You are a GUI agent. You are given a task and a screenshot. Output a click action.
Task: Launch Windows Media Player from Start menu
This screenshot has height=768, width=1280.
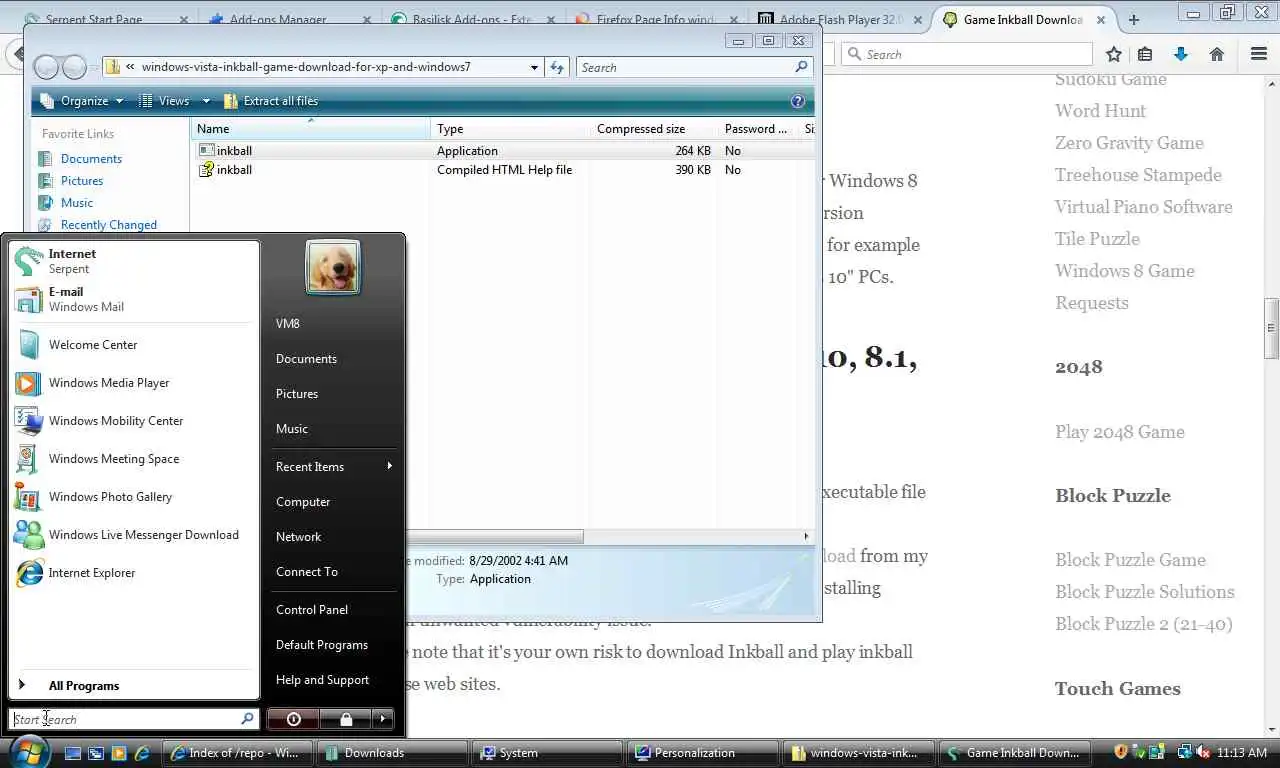tap(134, 383)
